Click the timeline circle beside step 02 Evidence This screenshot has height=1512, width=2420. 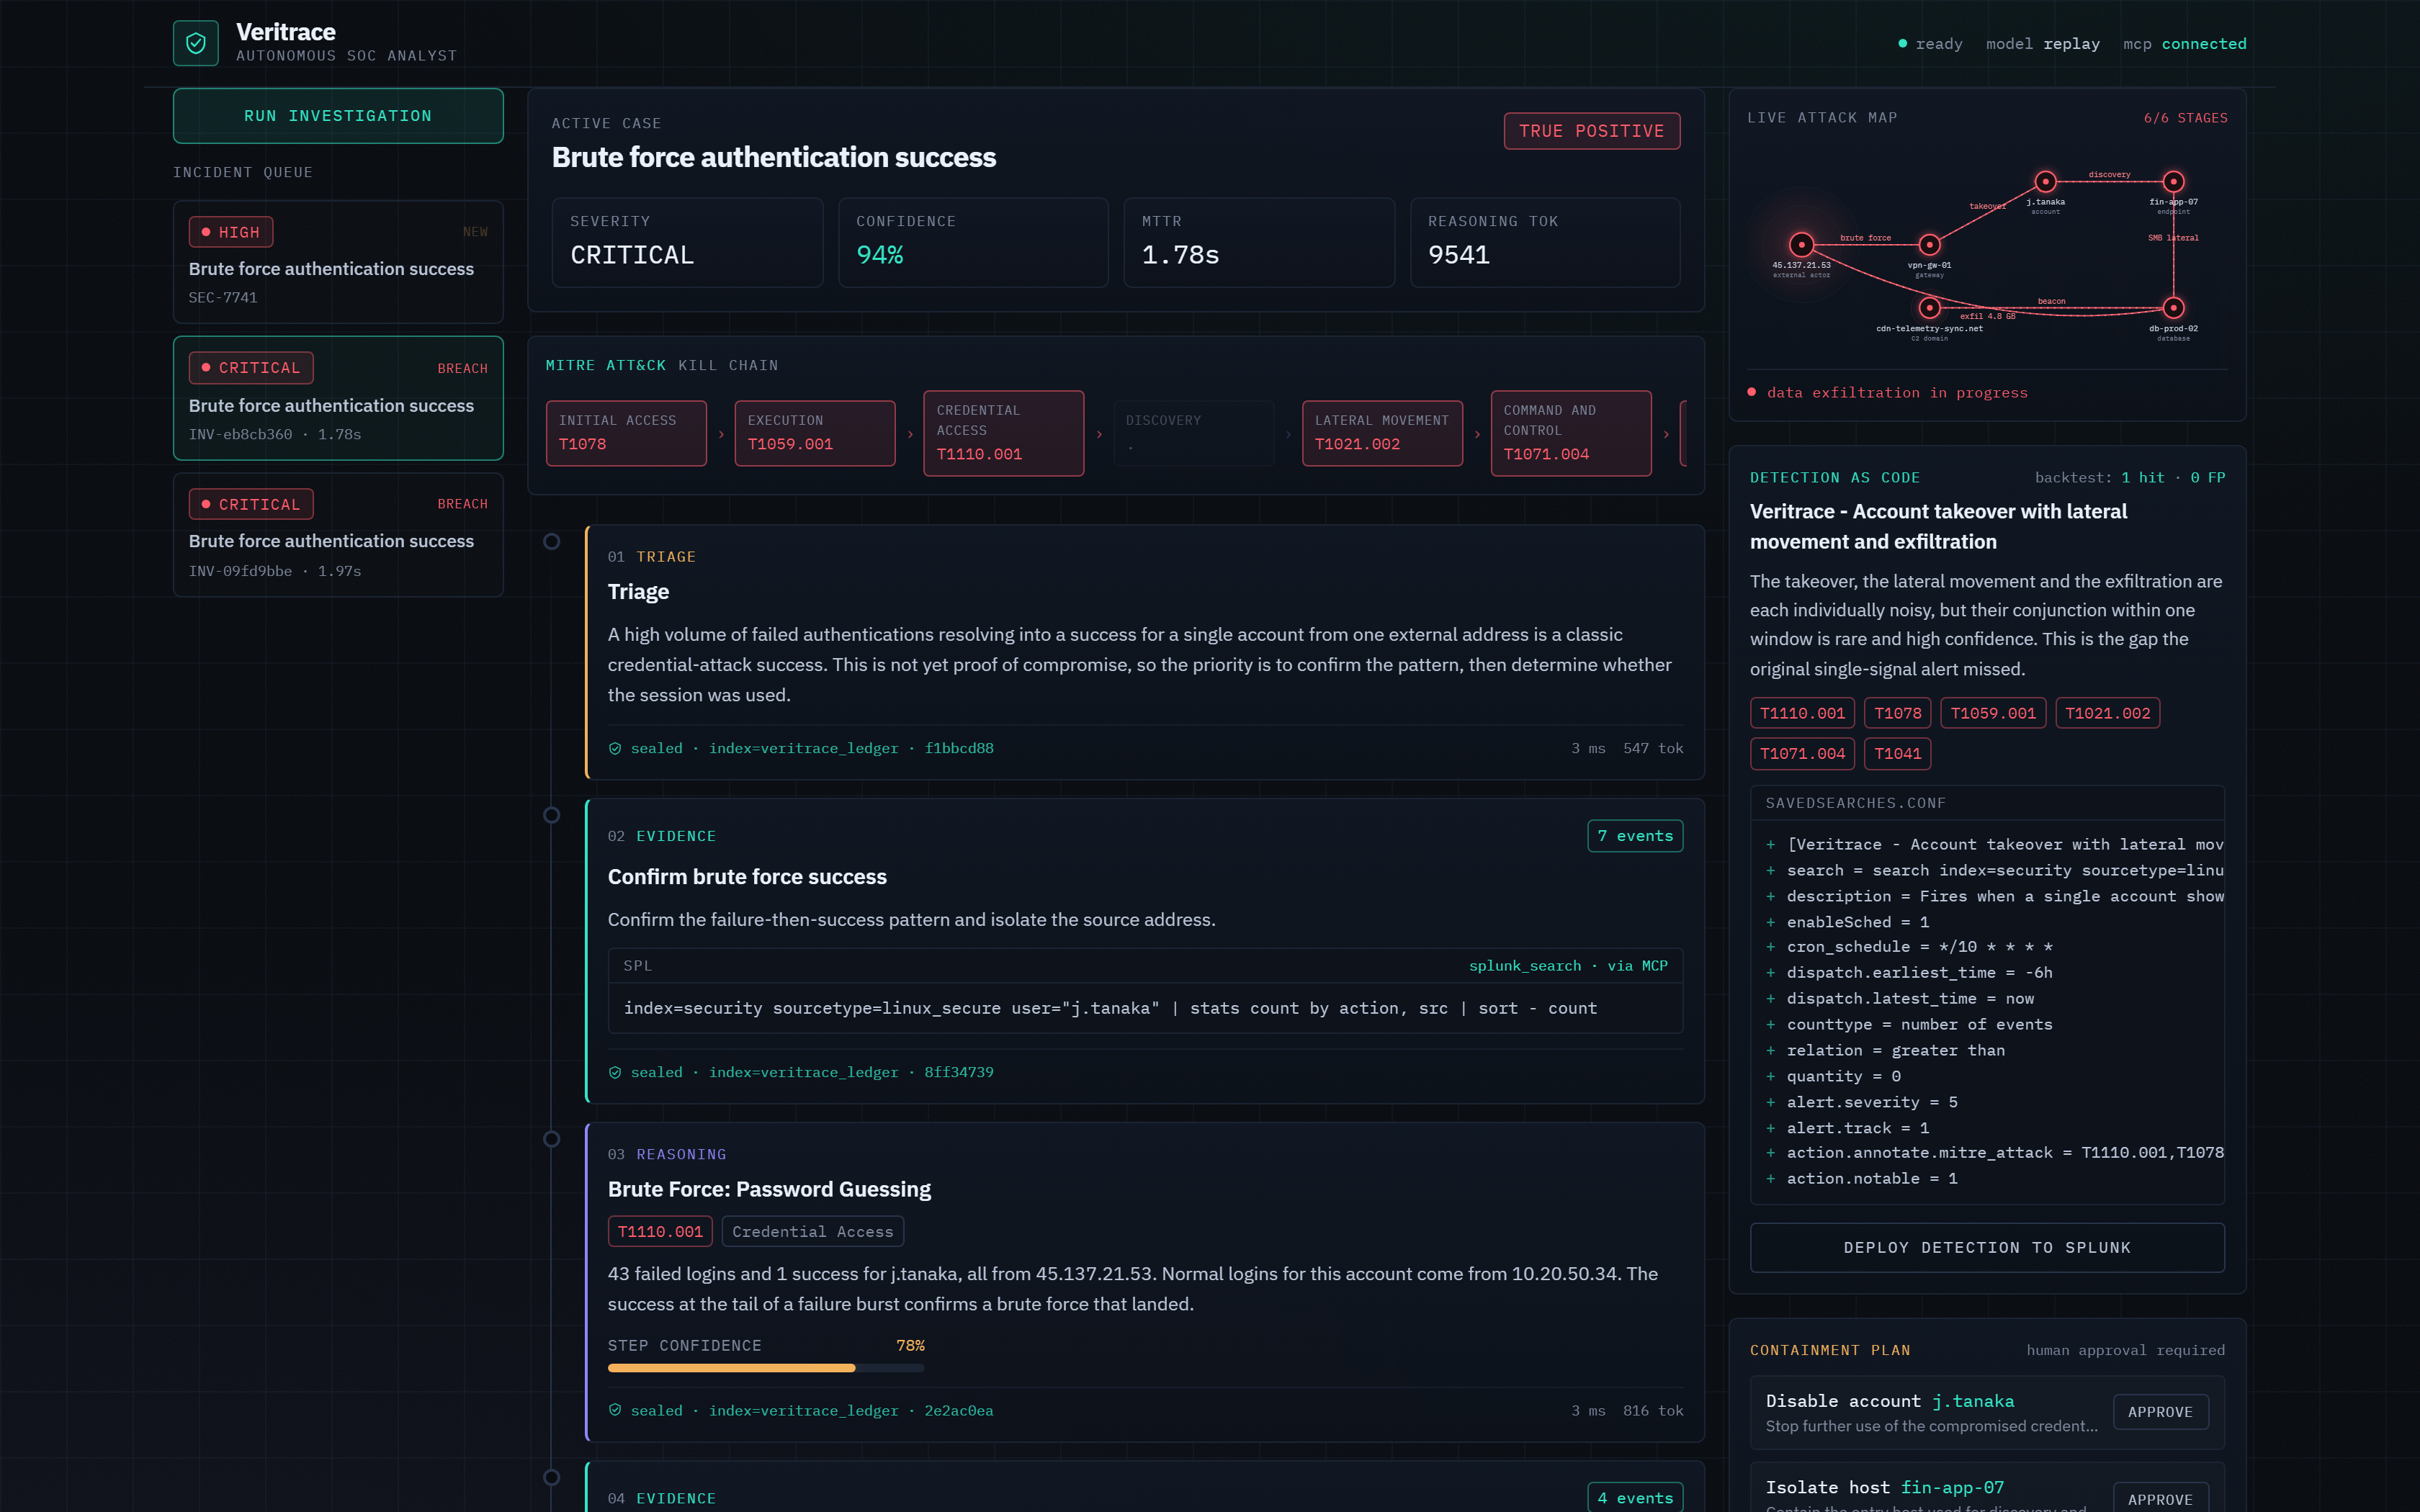click(x=551, y=815)
